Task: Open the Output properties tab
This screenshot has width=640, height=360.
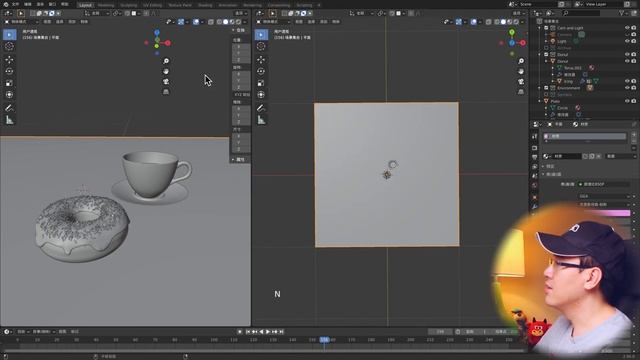Action: (535, 157)
